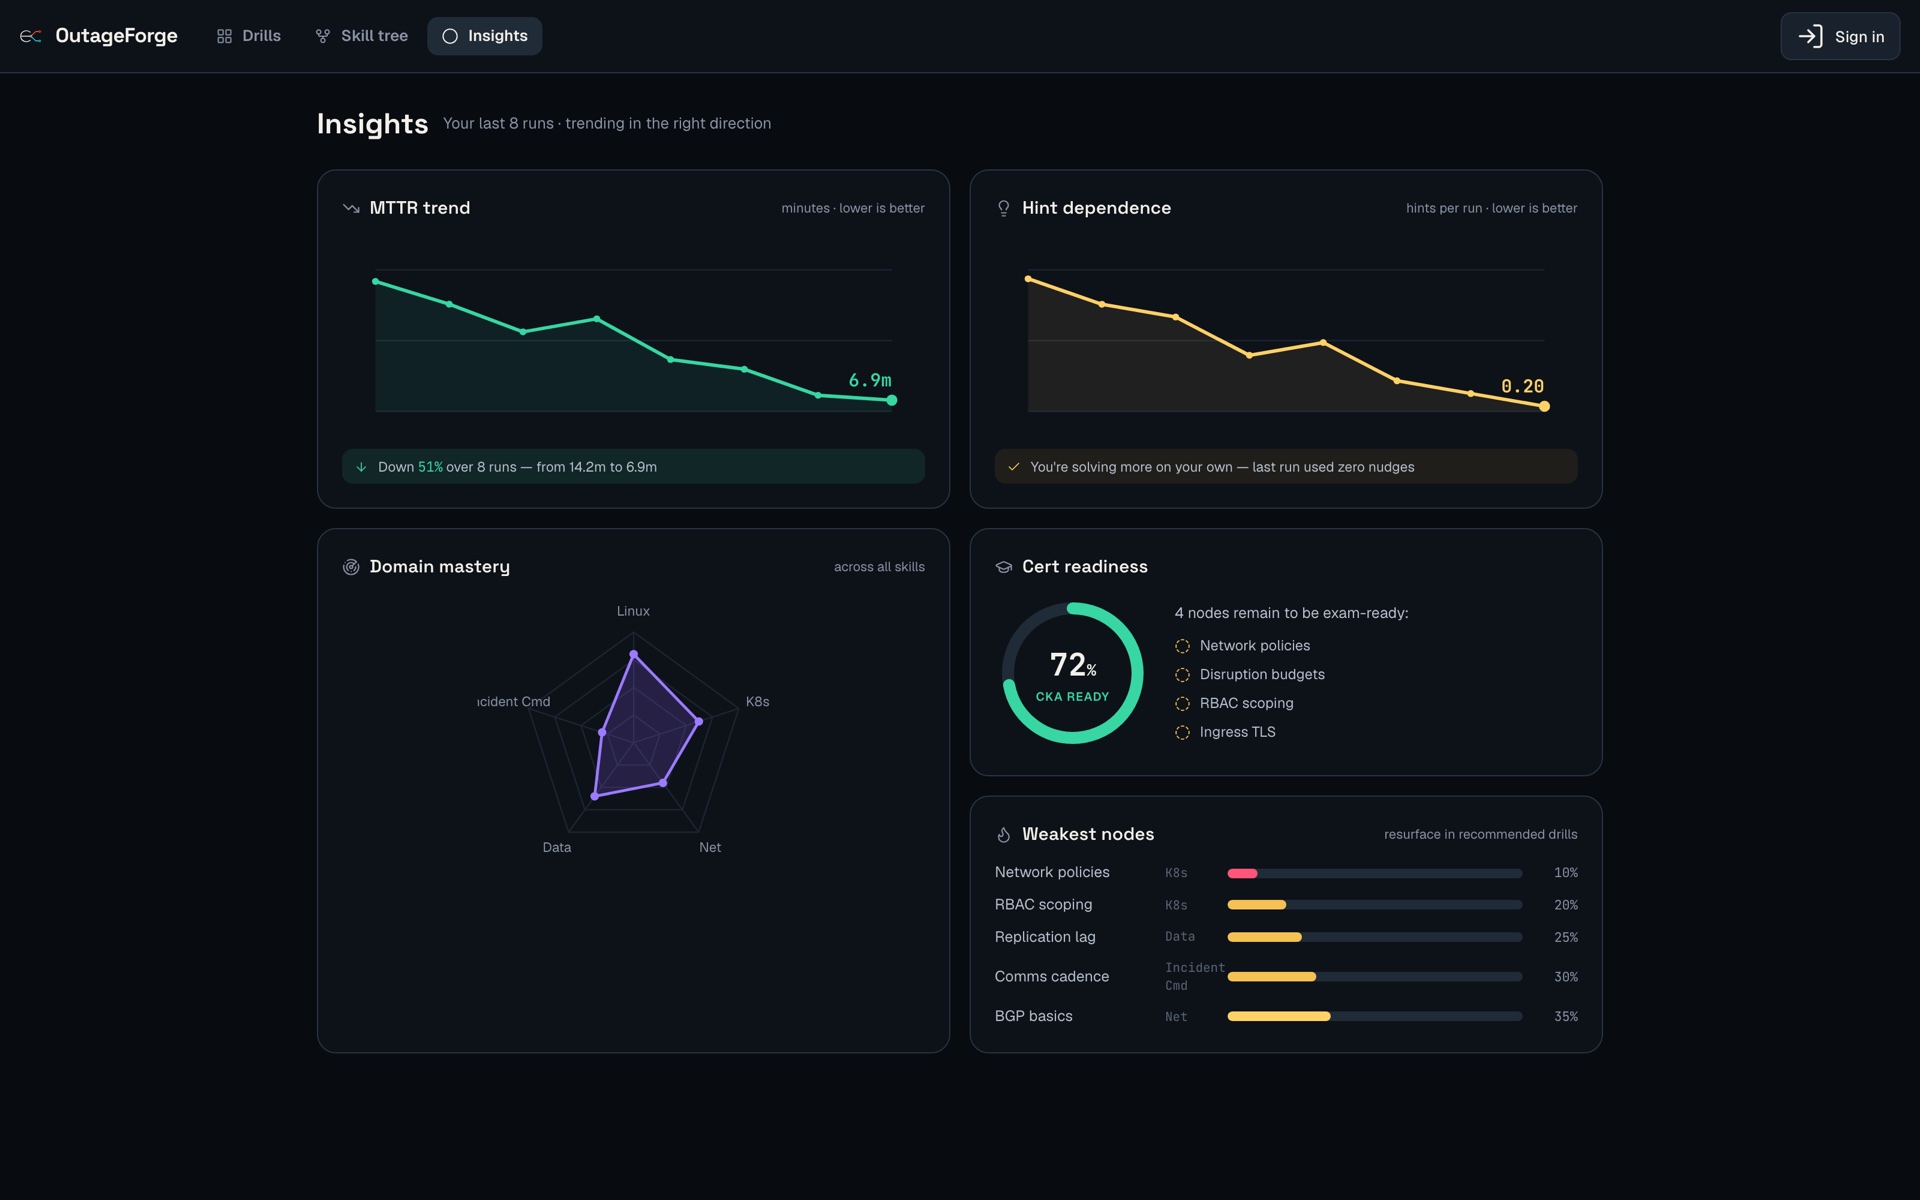
Task: Click the BGP basics 35% progress bar
Action: pos(1375,1016)
